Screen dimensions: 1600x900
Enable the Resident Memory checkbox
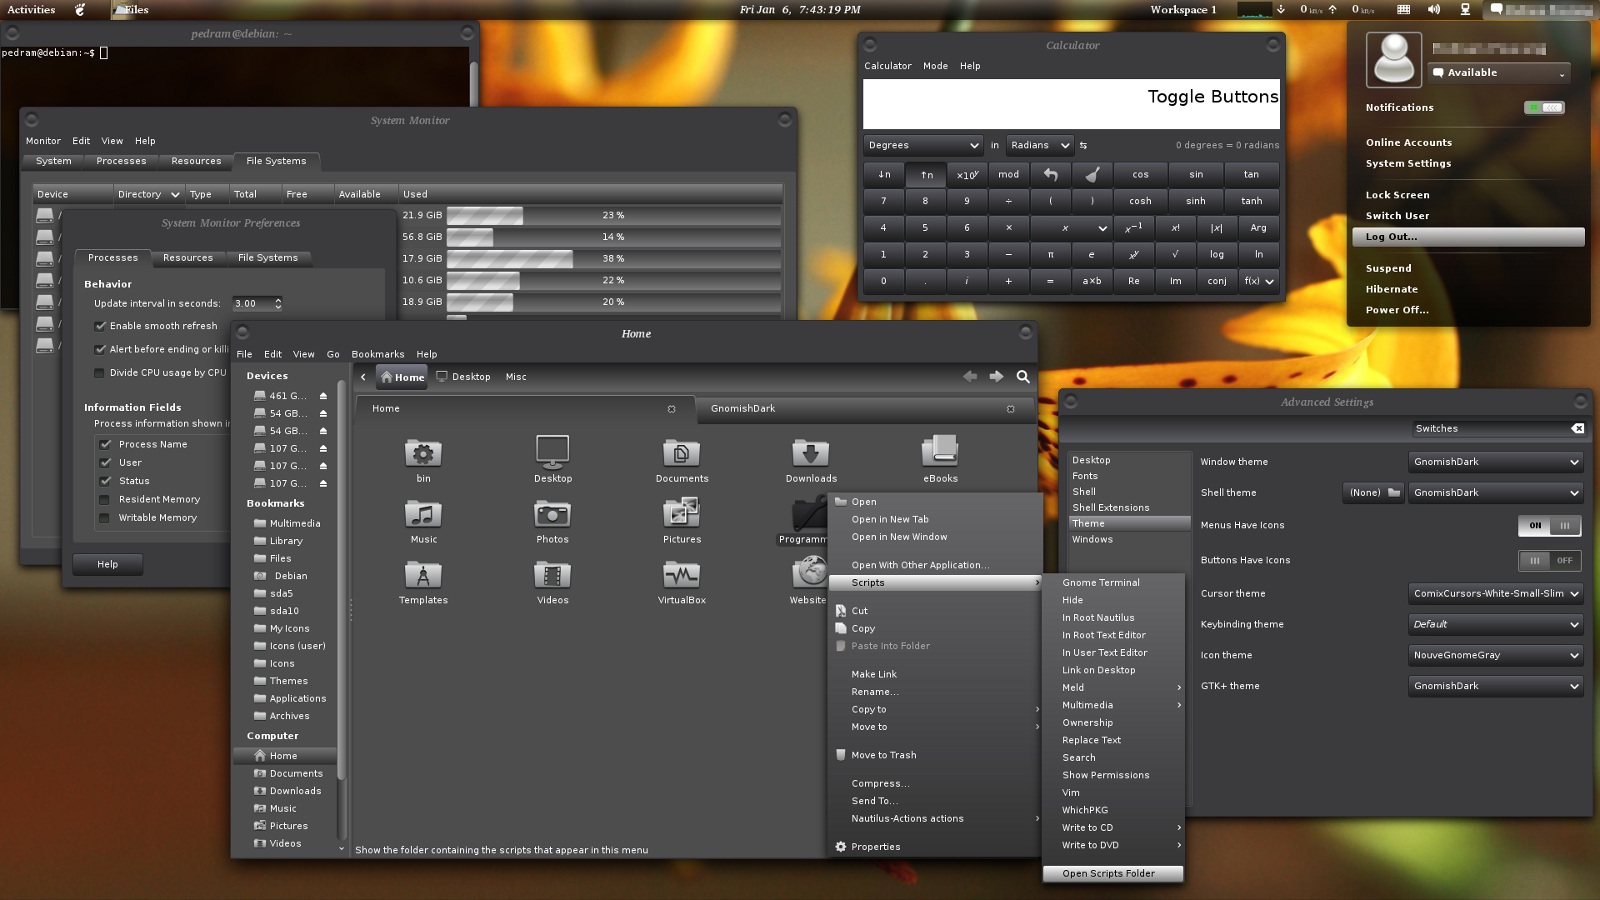click(105, 499)
